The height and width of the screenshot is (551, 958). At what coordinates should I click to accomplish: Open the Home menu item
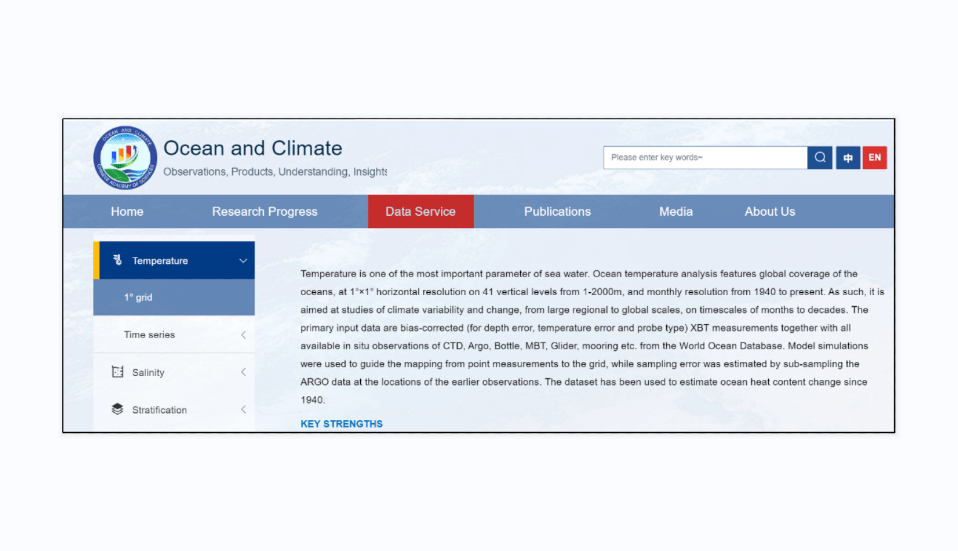pos(127,211)
